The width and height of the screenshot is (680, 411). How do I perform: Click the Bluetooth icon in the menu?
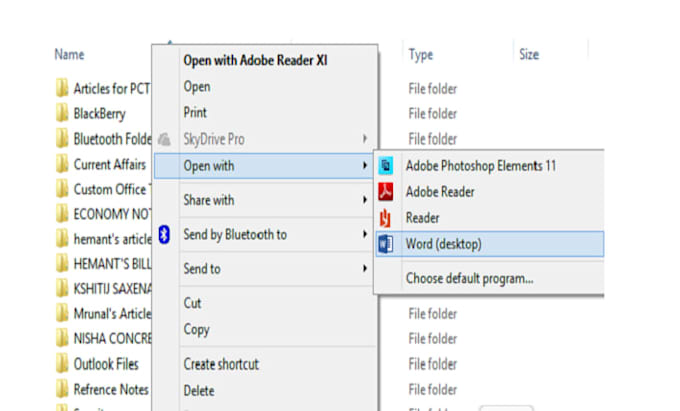[164, 235]
